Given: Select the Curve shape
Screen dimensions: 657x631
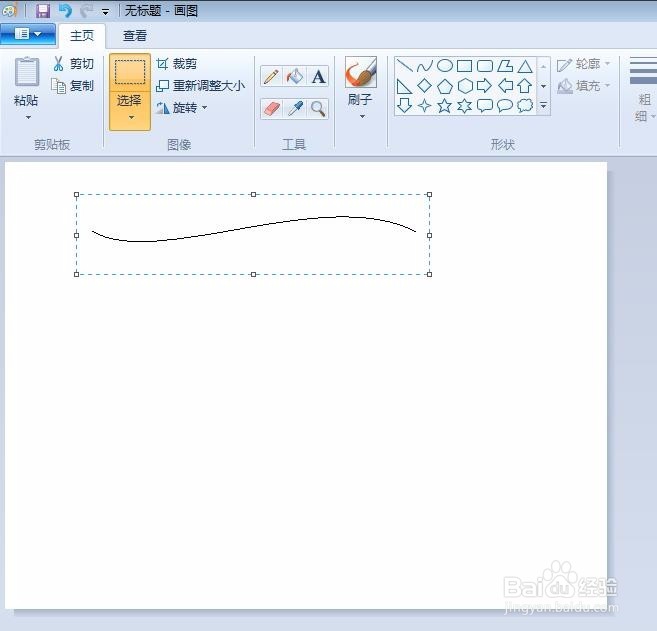Looking at the screenshot, I should (x=424, y=66).
